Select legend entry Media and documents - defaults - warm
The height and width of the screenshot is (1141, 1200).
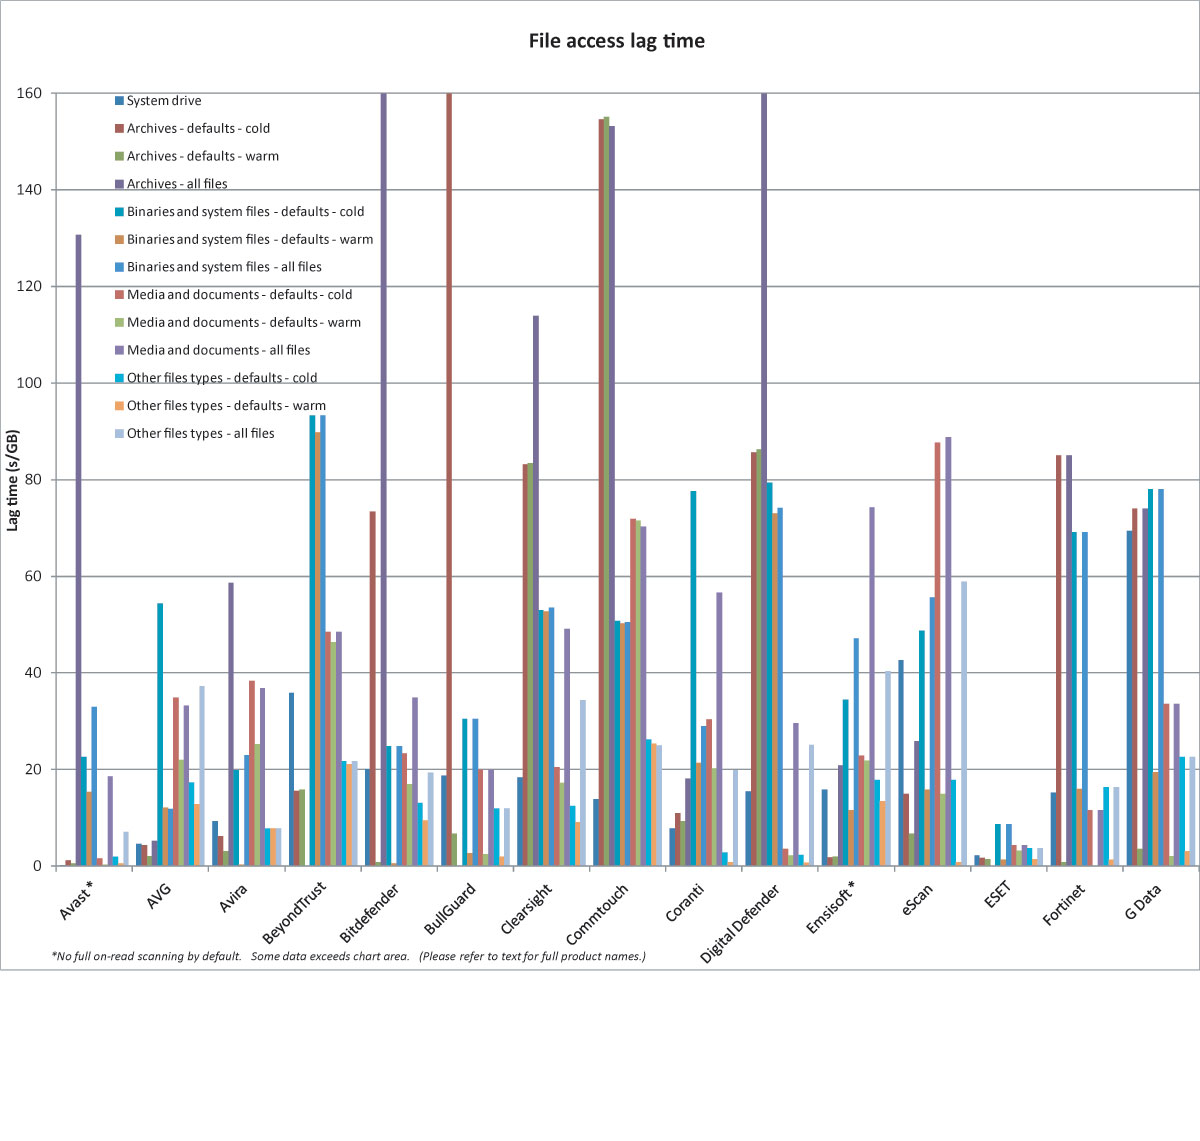click(238, 323)
